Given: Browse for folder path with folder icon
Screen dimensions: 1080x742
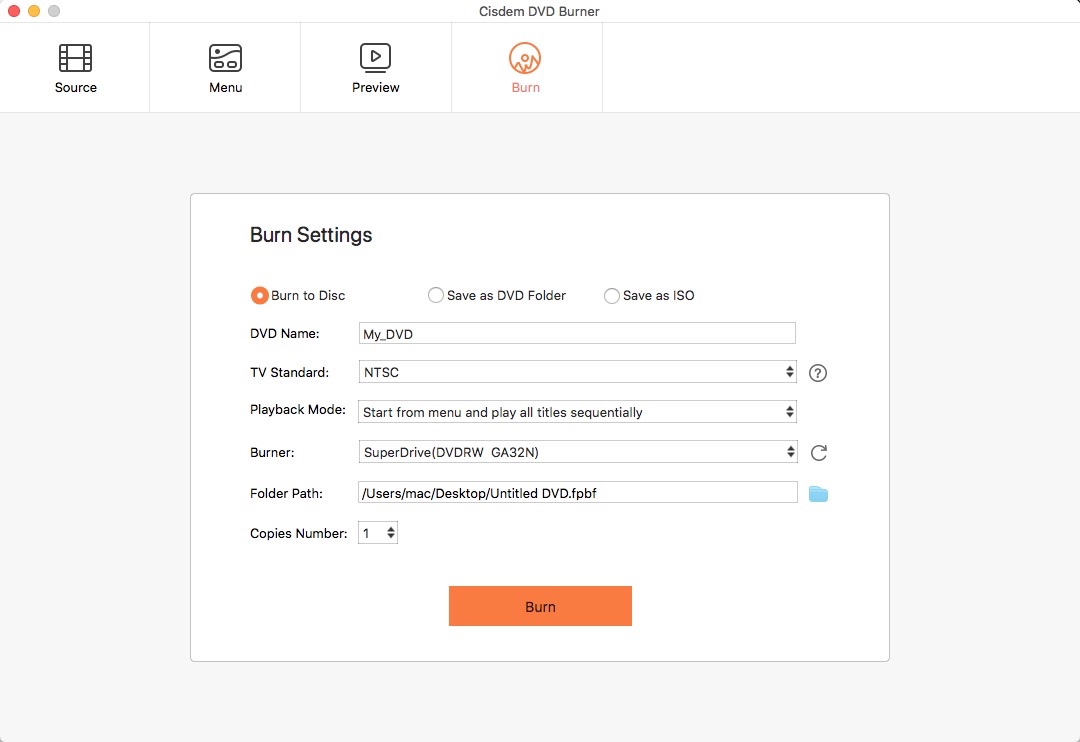Looking at the screenshot, I should [818, 493].
